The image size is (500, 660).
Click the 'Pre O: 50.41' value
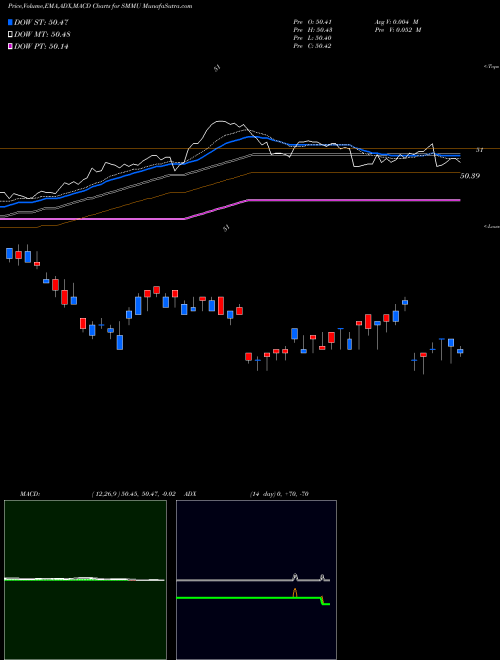pyautogui.click(x=314, y=22)
